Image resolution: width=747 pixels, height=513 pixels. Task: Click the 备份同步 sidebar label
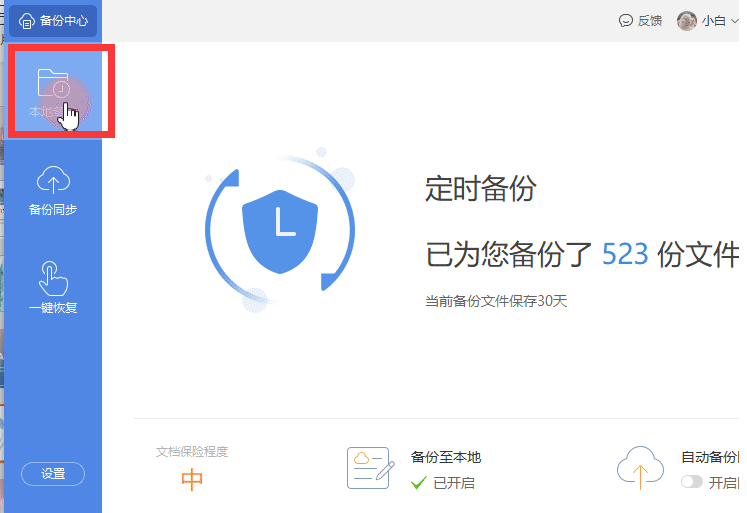click(52, 210)
